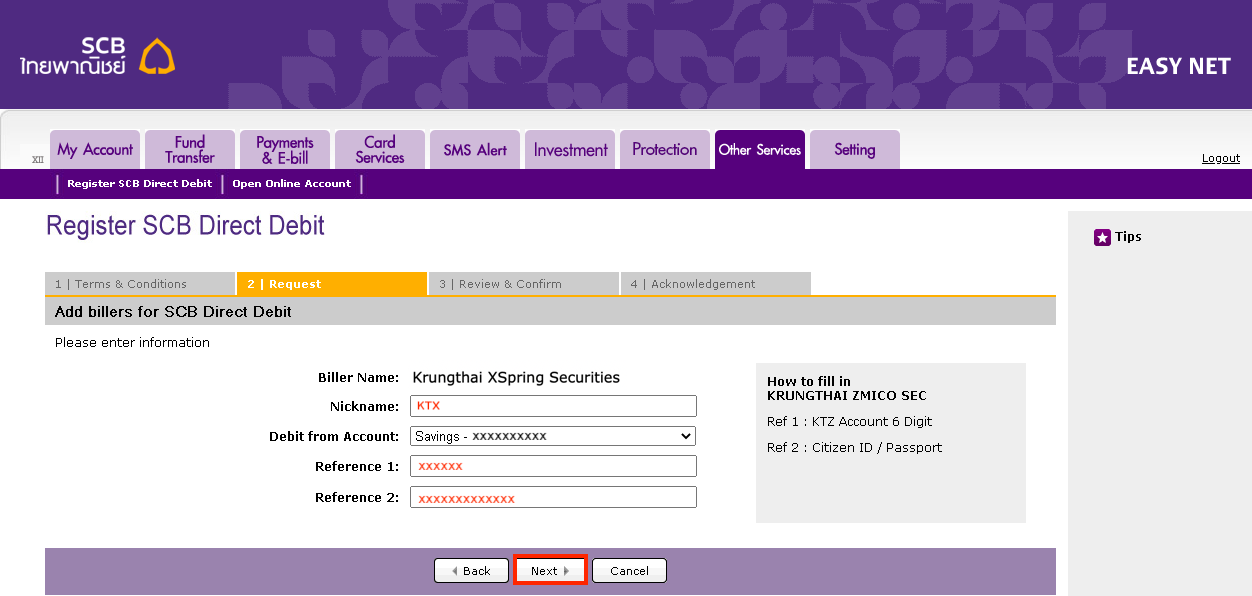This screenshot has width=1252, height=596.
Task: Open Payments & E-bill tab
Action: [285, 150]
